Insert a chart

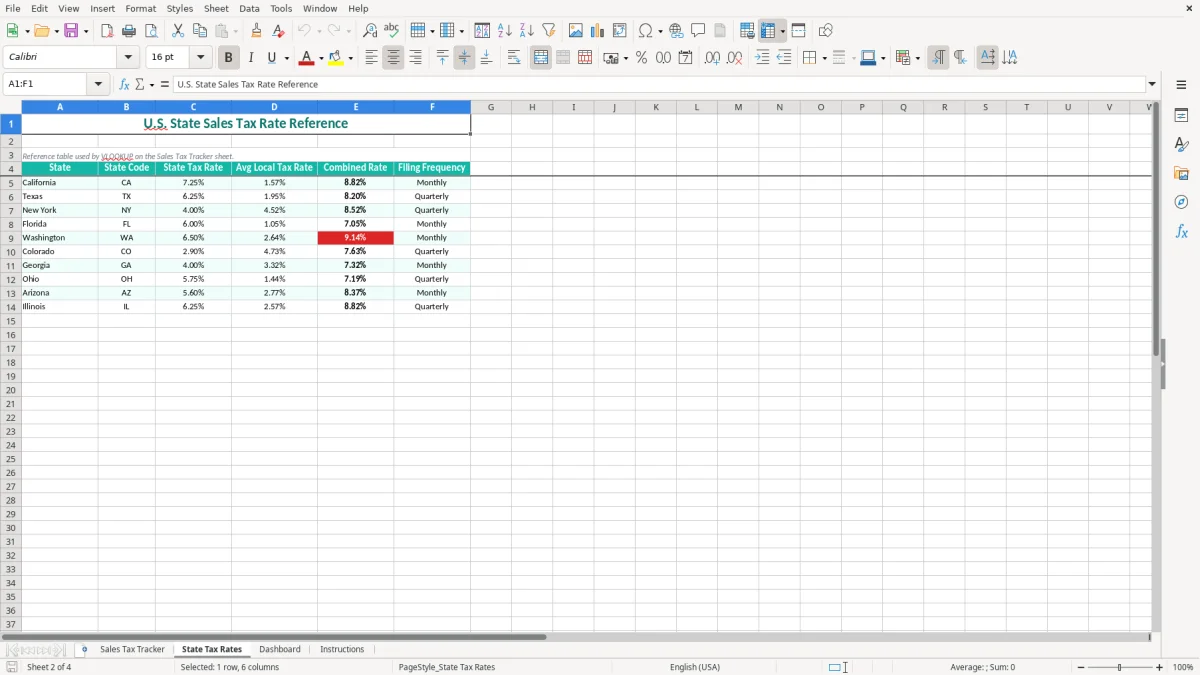pyautogui.click(x=598, y=31)
